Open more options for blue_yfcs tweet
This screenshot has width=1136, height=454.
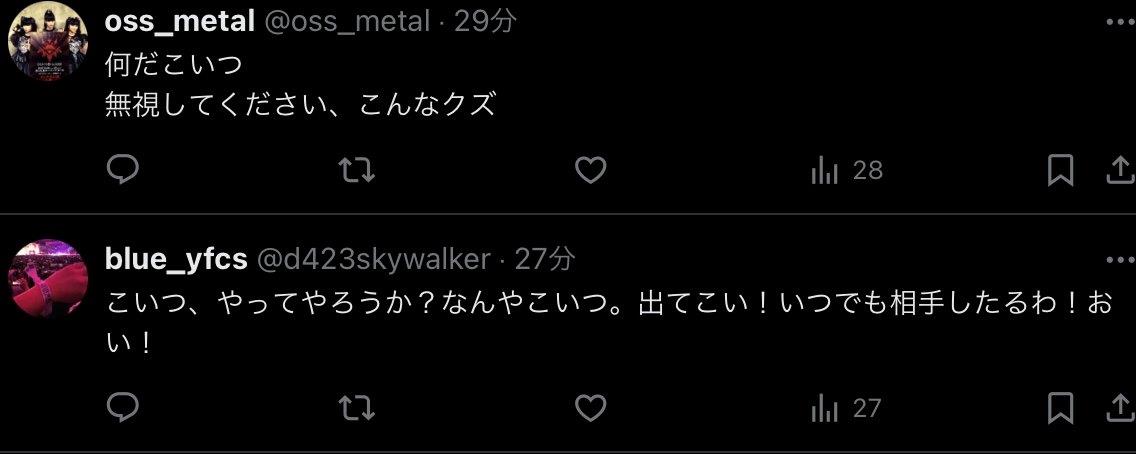point(1122,259)
